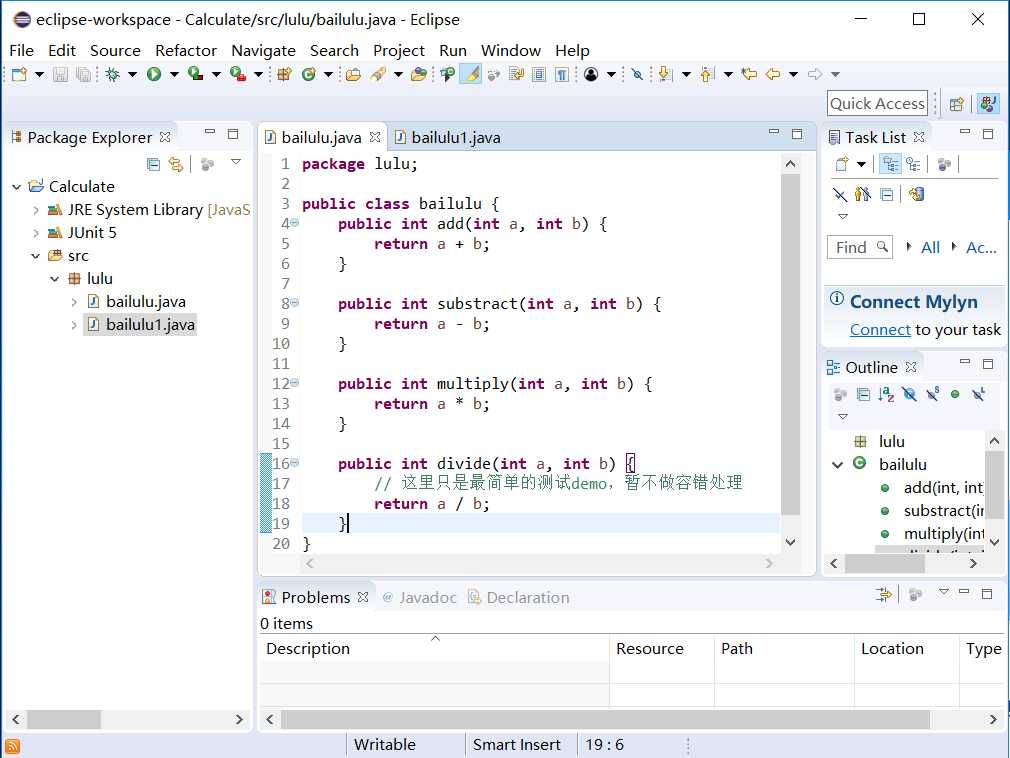Open the Project menu
The width and height of the screenshot is (1010, 758).
pos(399,50)
